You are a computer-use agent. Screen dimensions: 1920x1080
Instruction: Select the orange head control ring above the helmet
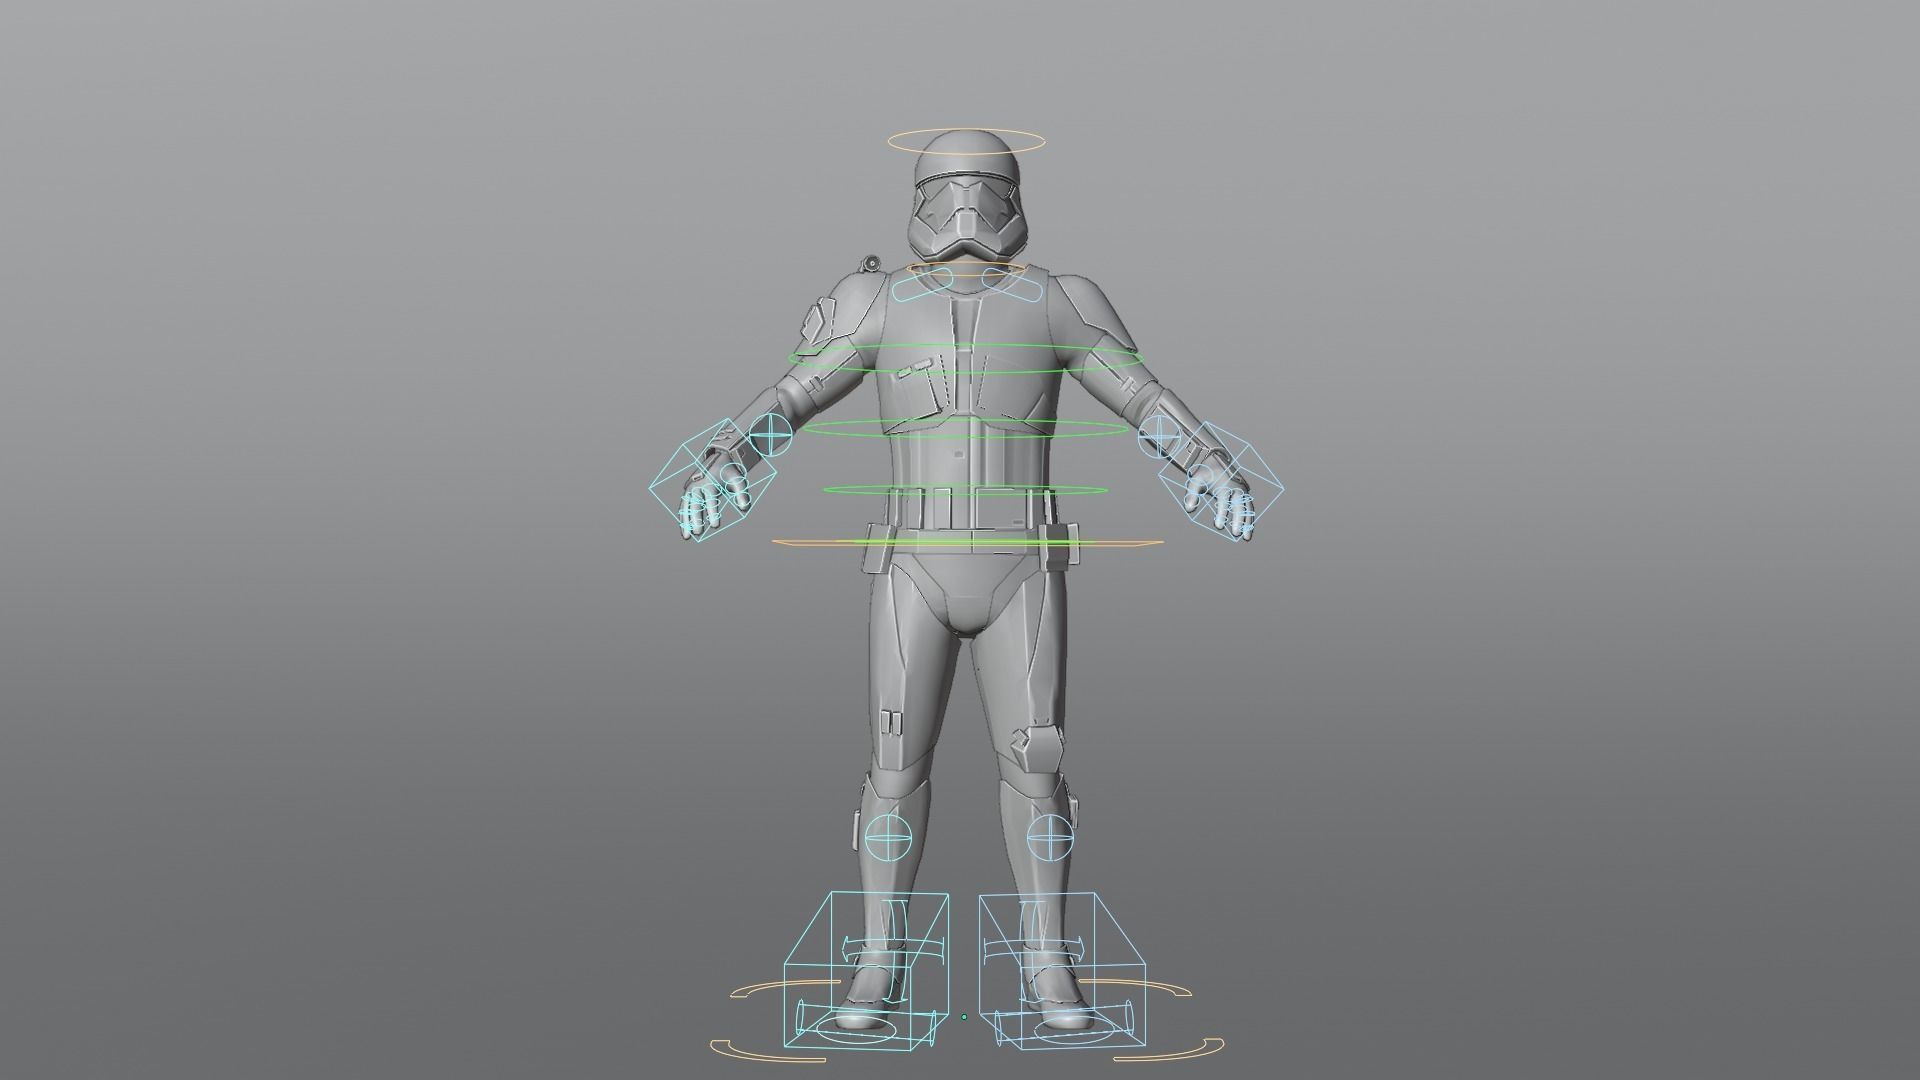pos(965,141)
